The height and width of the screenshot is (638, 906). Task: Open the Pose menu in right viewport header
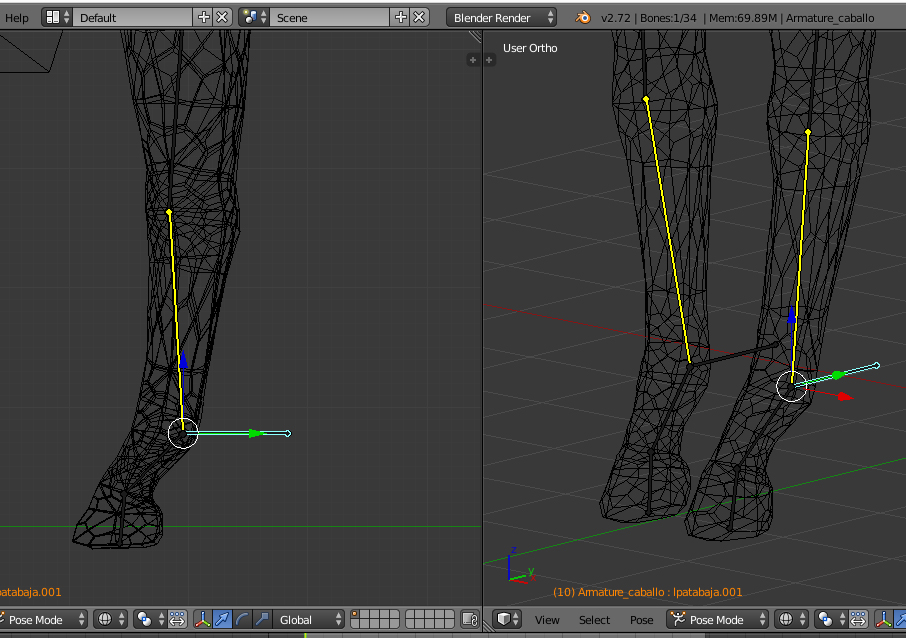tap(641, 620)
